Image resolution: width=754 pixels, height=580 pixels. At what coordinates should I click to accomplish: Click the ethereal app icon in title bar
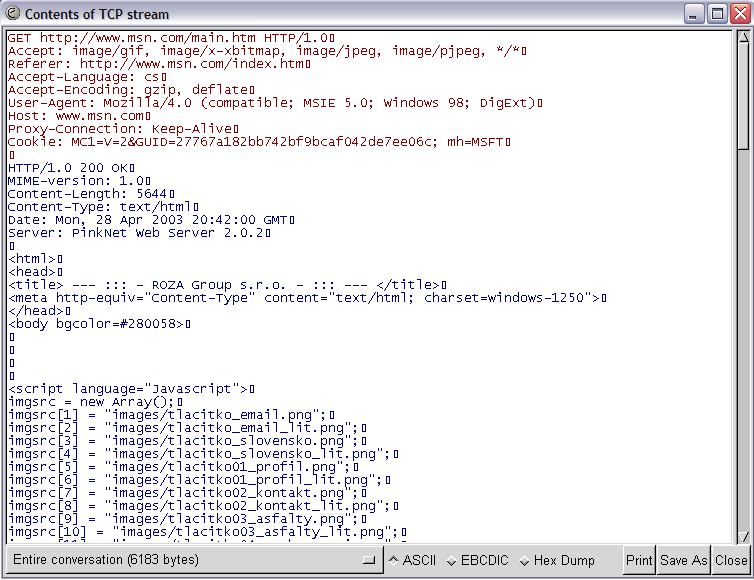[12, 14]
